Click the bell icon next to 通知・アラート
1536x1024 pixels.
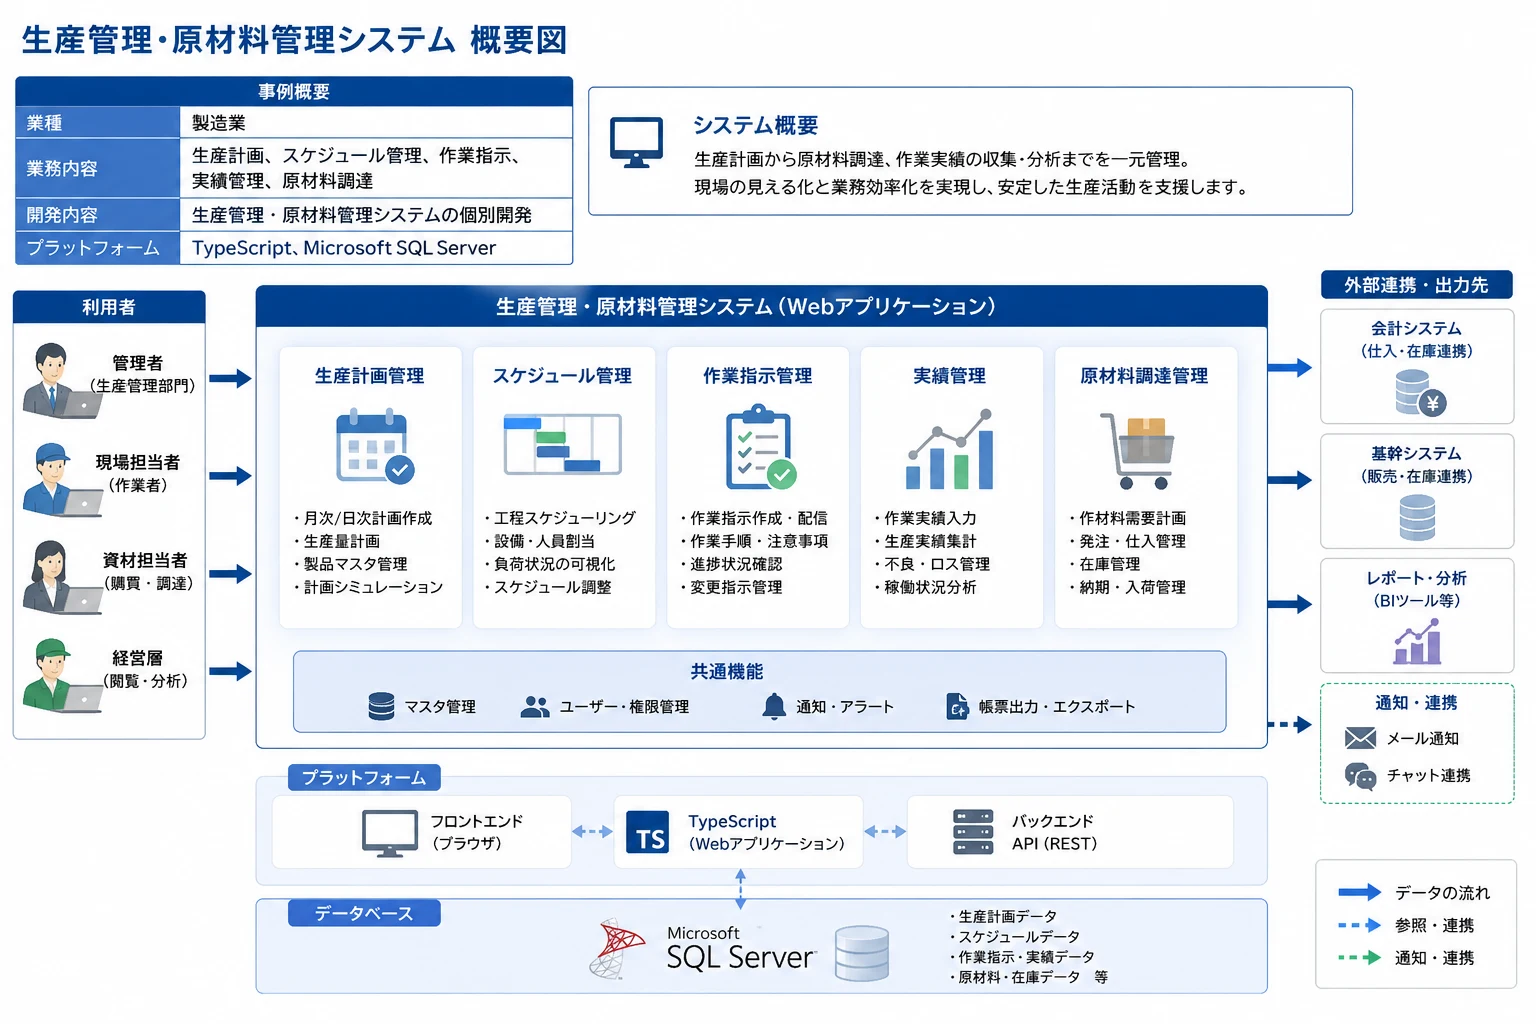pos(774,706)
